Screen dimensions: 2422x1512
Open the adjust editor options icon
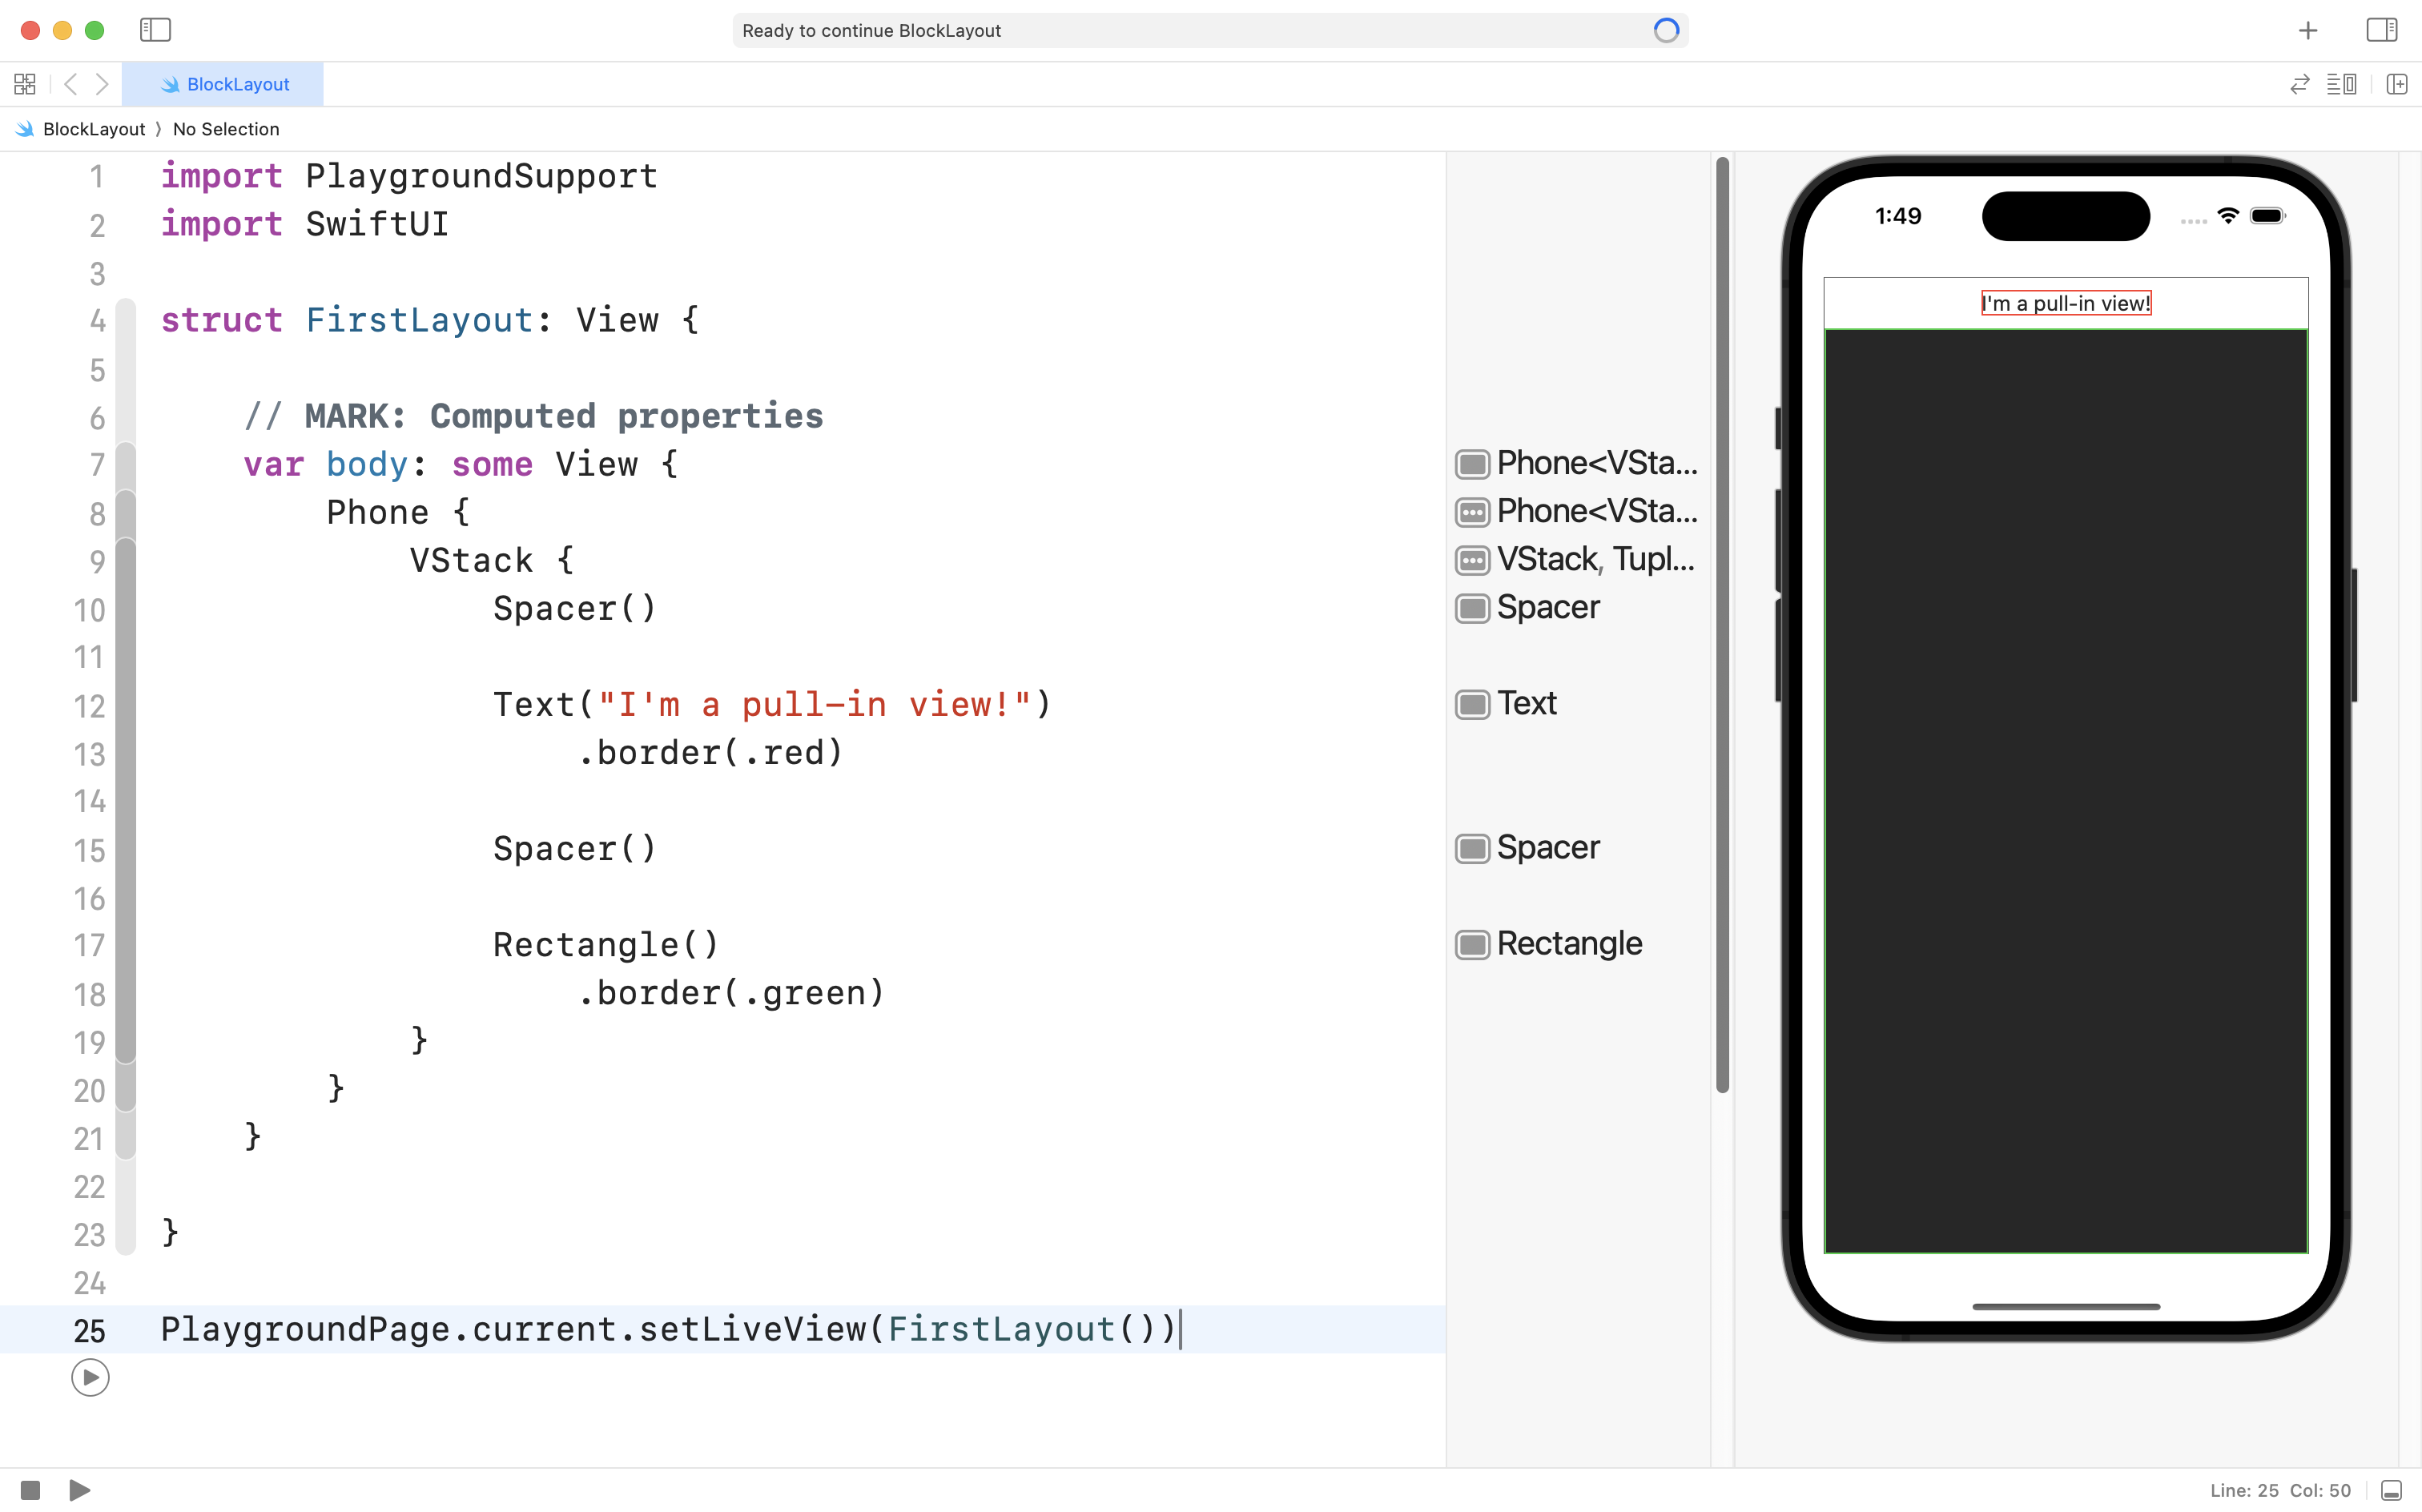coord(2341,84)
